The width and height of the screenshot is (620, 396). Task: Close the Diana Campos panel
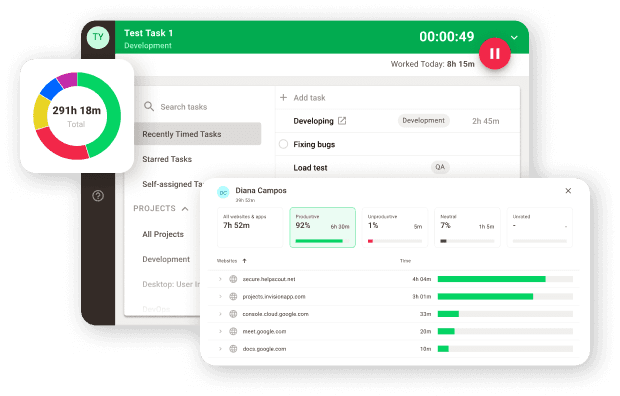tap(568, 191)
